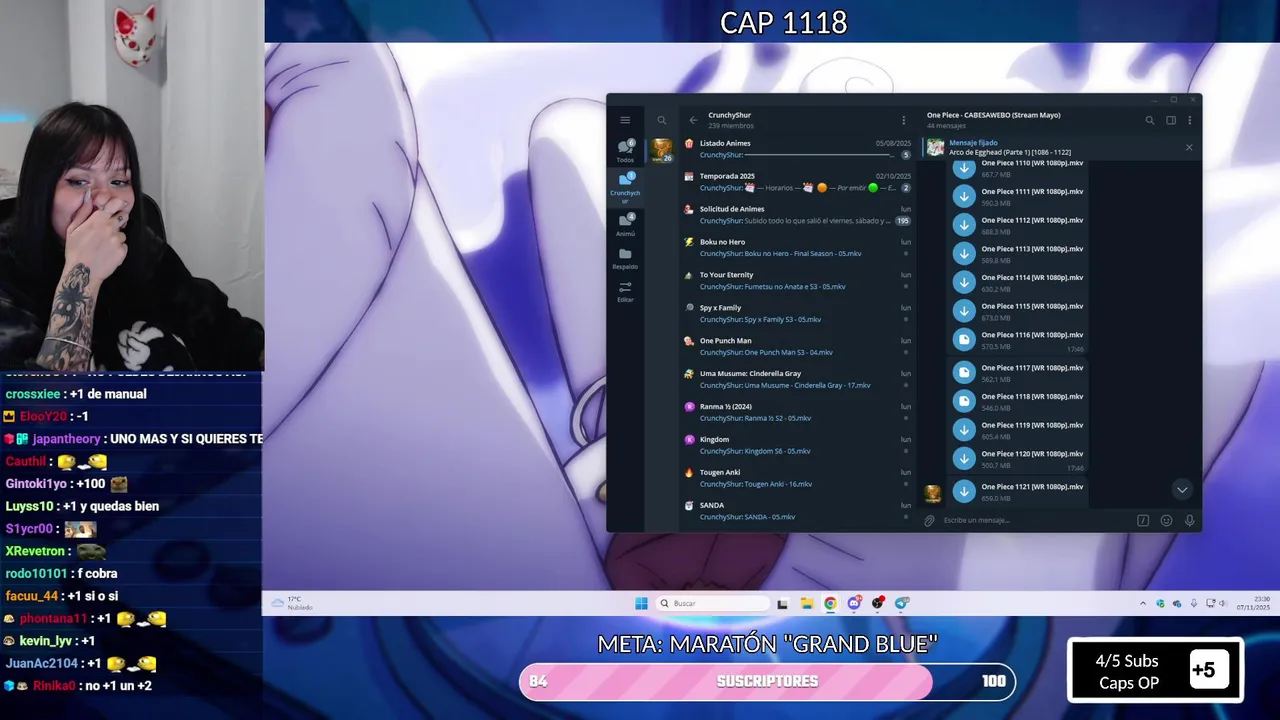Viewport: 1280px width, 720px height.
Task: Open the Tougen Anki topic
Action: (797, 479)
